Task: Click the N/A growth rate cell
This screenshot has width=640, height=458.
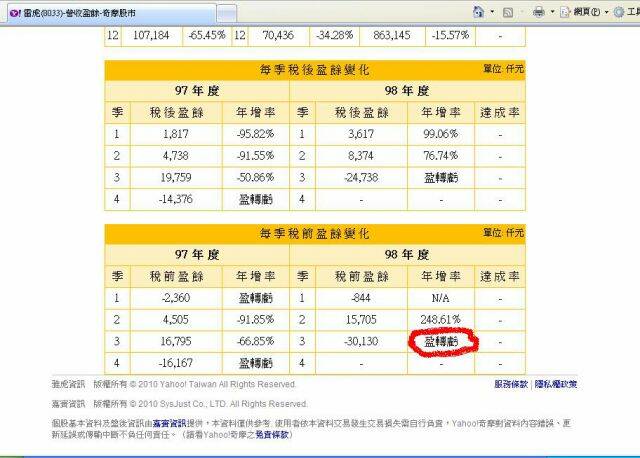Action: pos(441,298)
